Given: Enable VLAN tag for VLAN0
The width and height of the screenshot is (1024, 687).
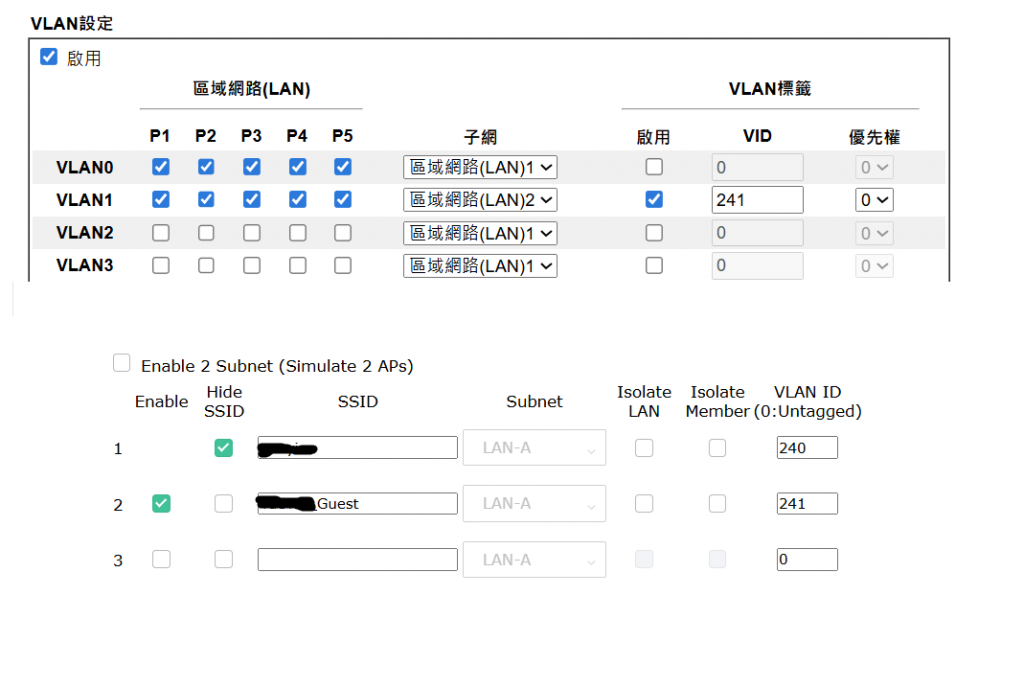Looking at the screenshot, I should [654, 167].
